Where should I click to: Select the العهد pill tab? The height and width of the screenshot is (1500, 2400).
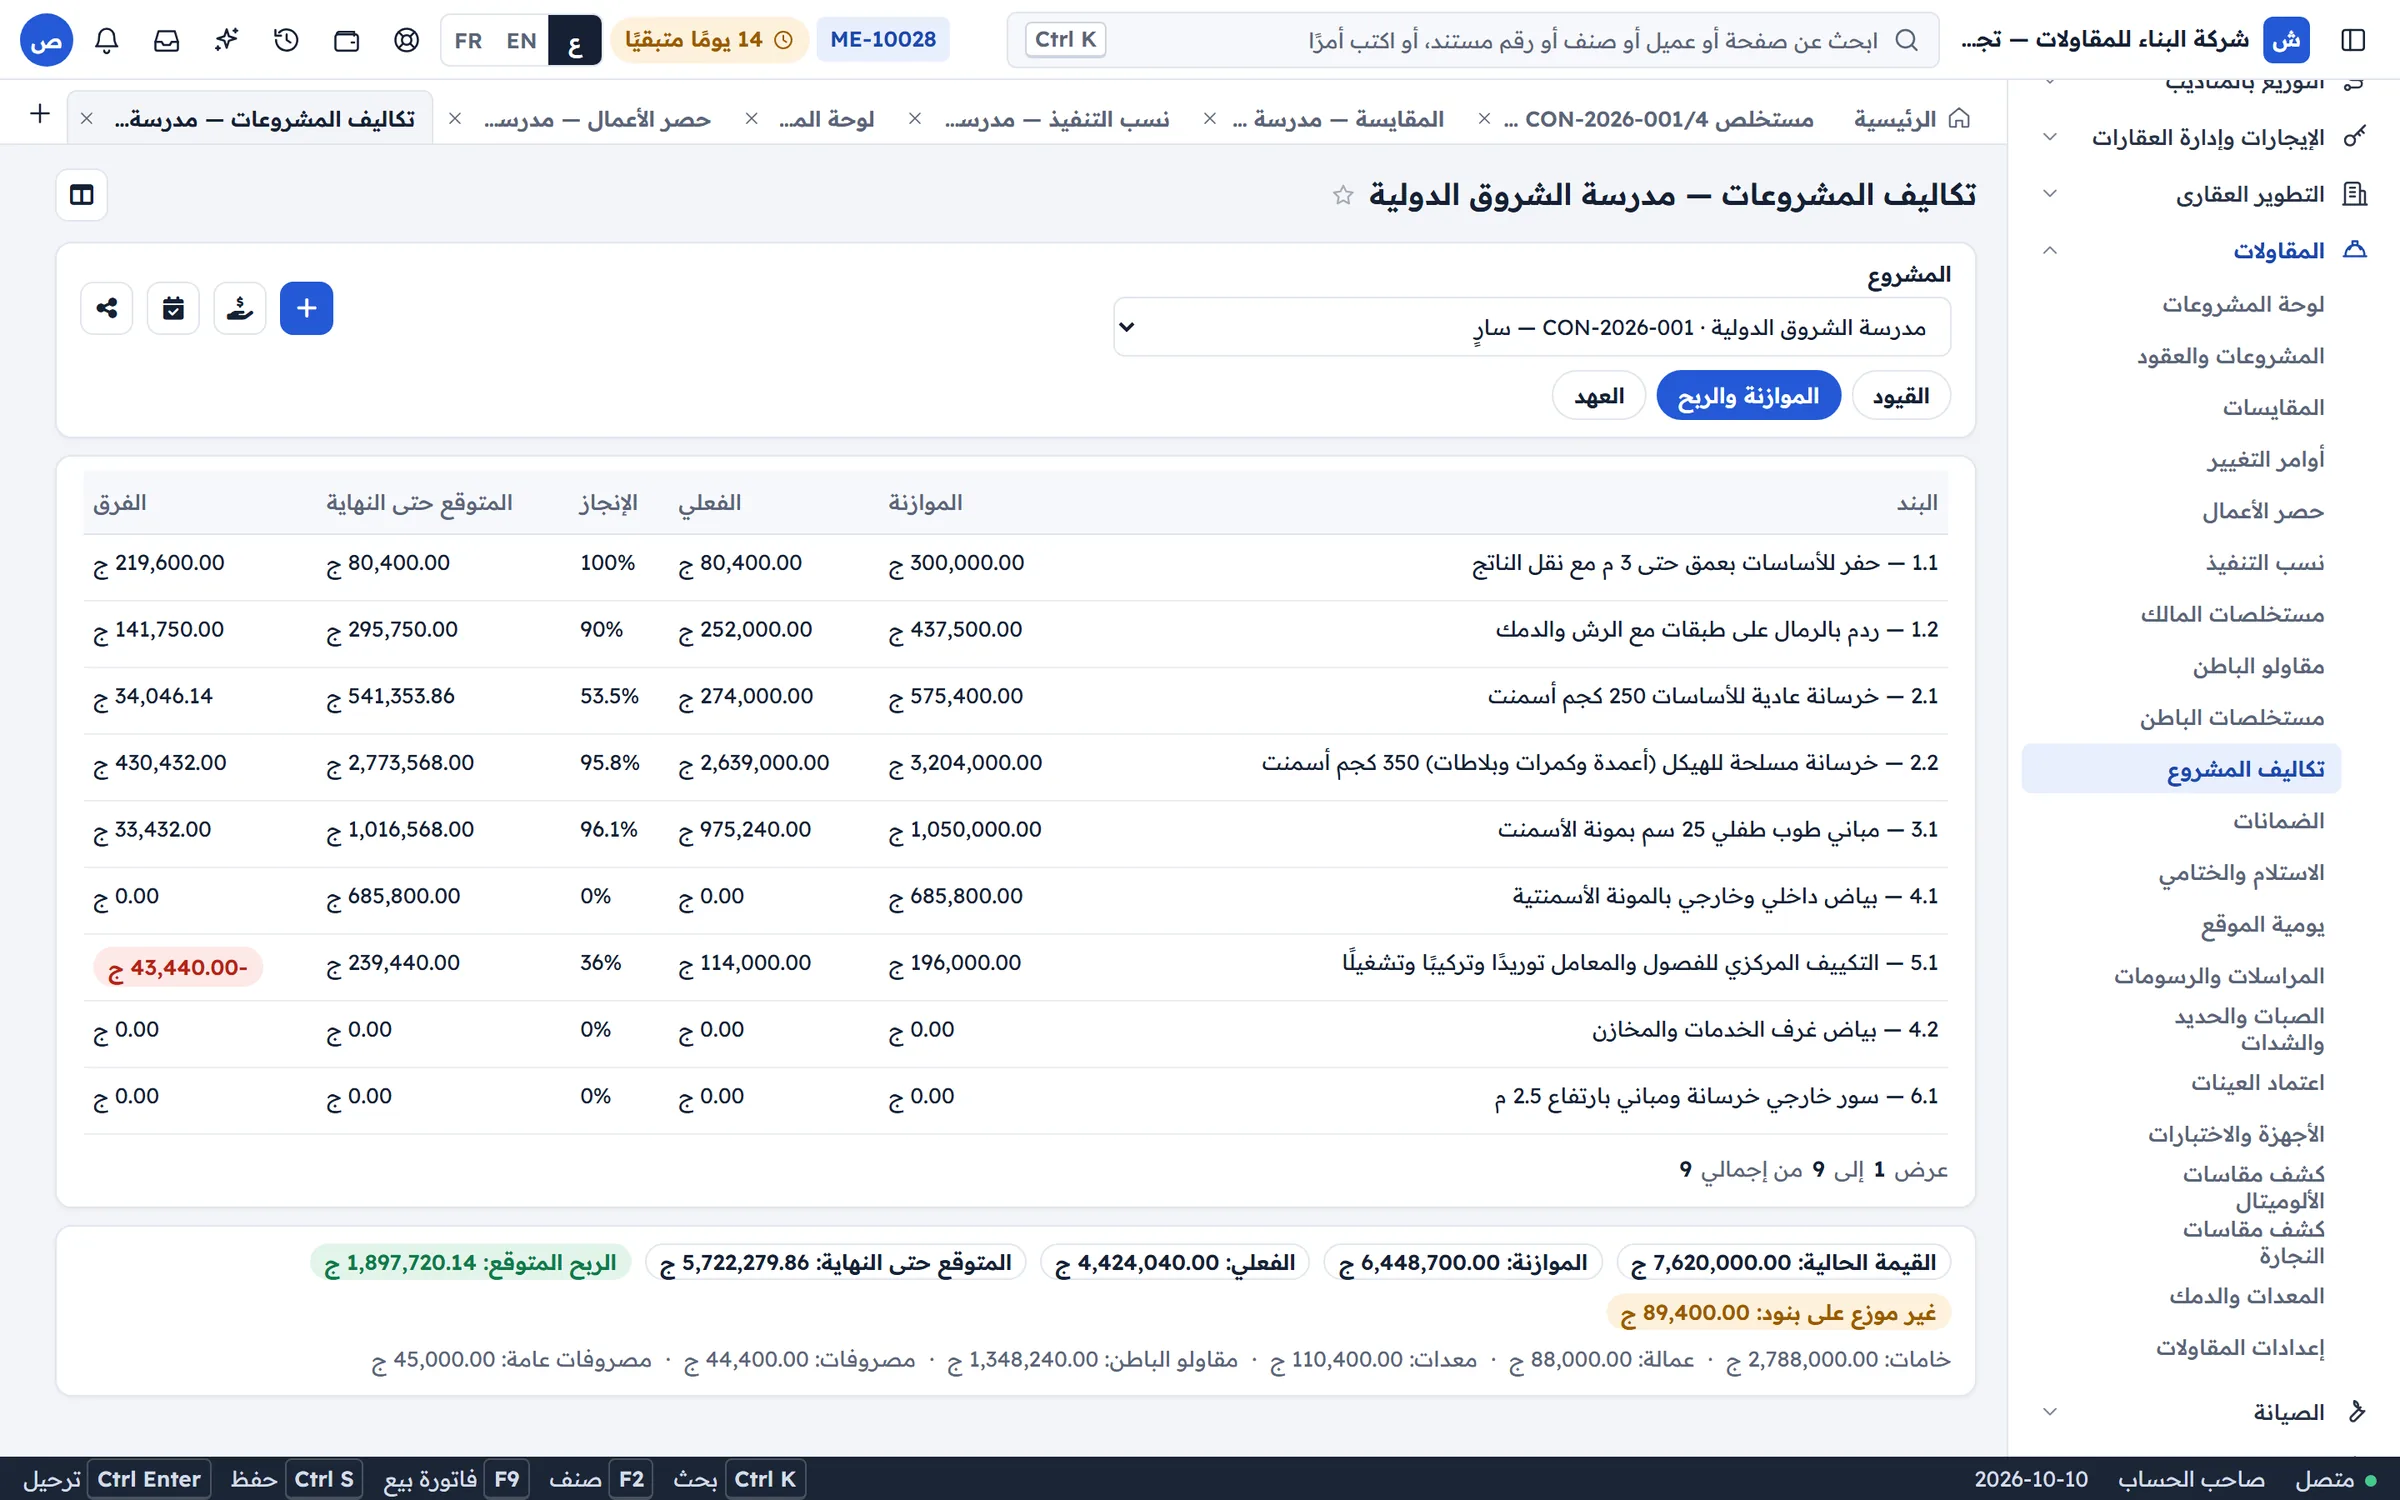(x=1599, y=396)
